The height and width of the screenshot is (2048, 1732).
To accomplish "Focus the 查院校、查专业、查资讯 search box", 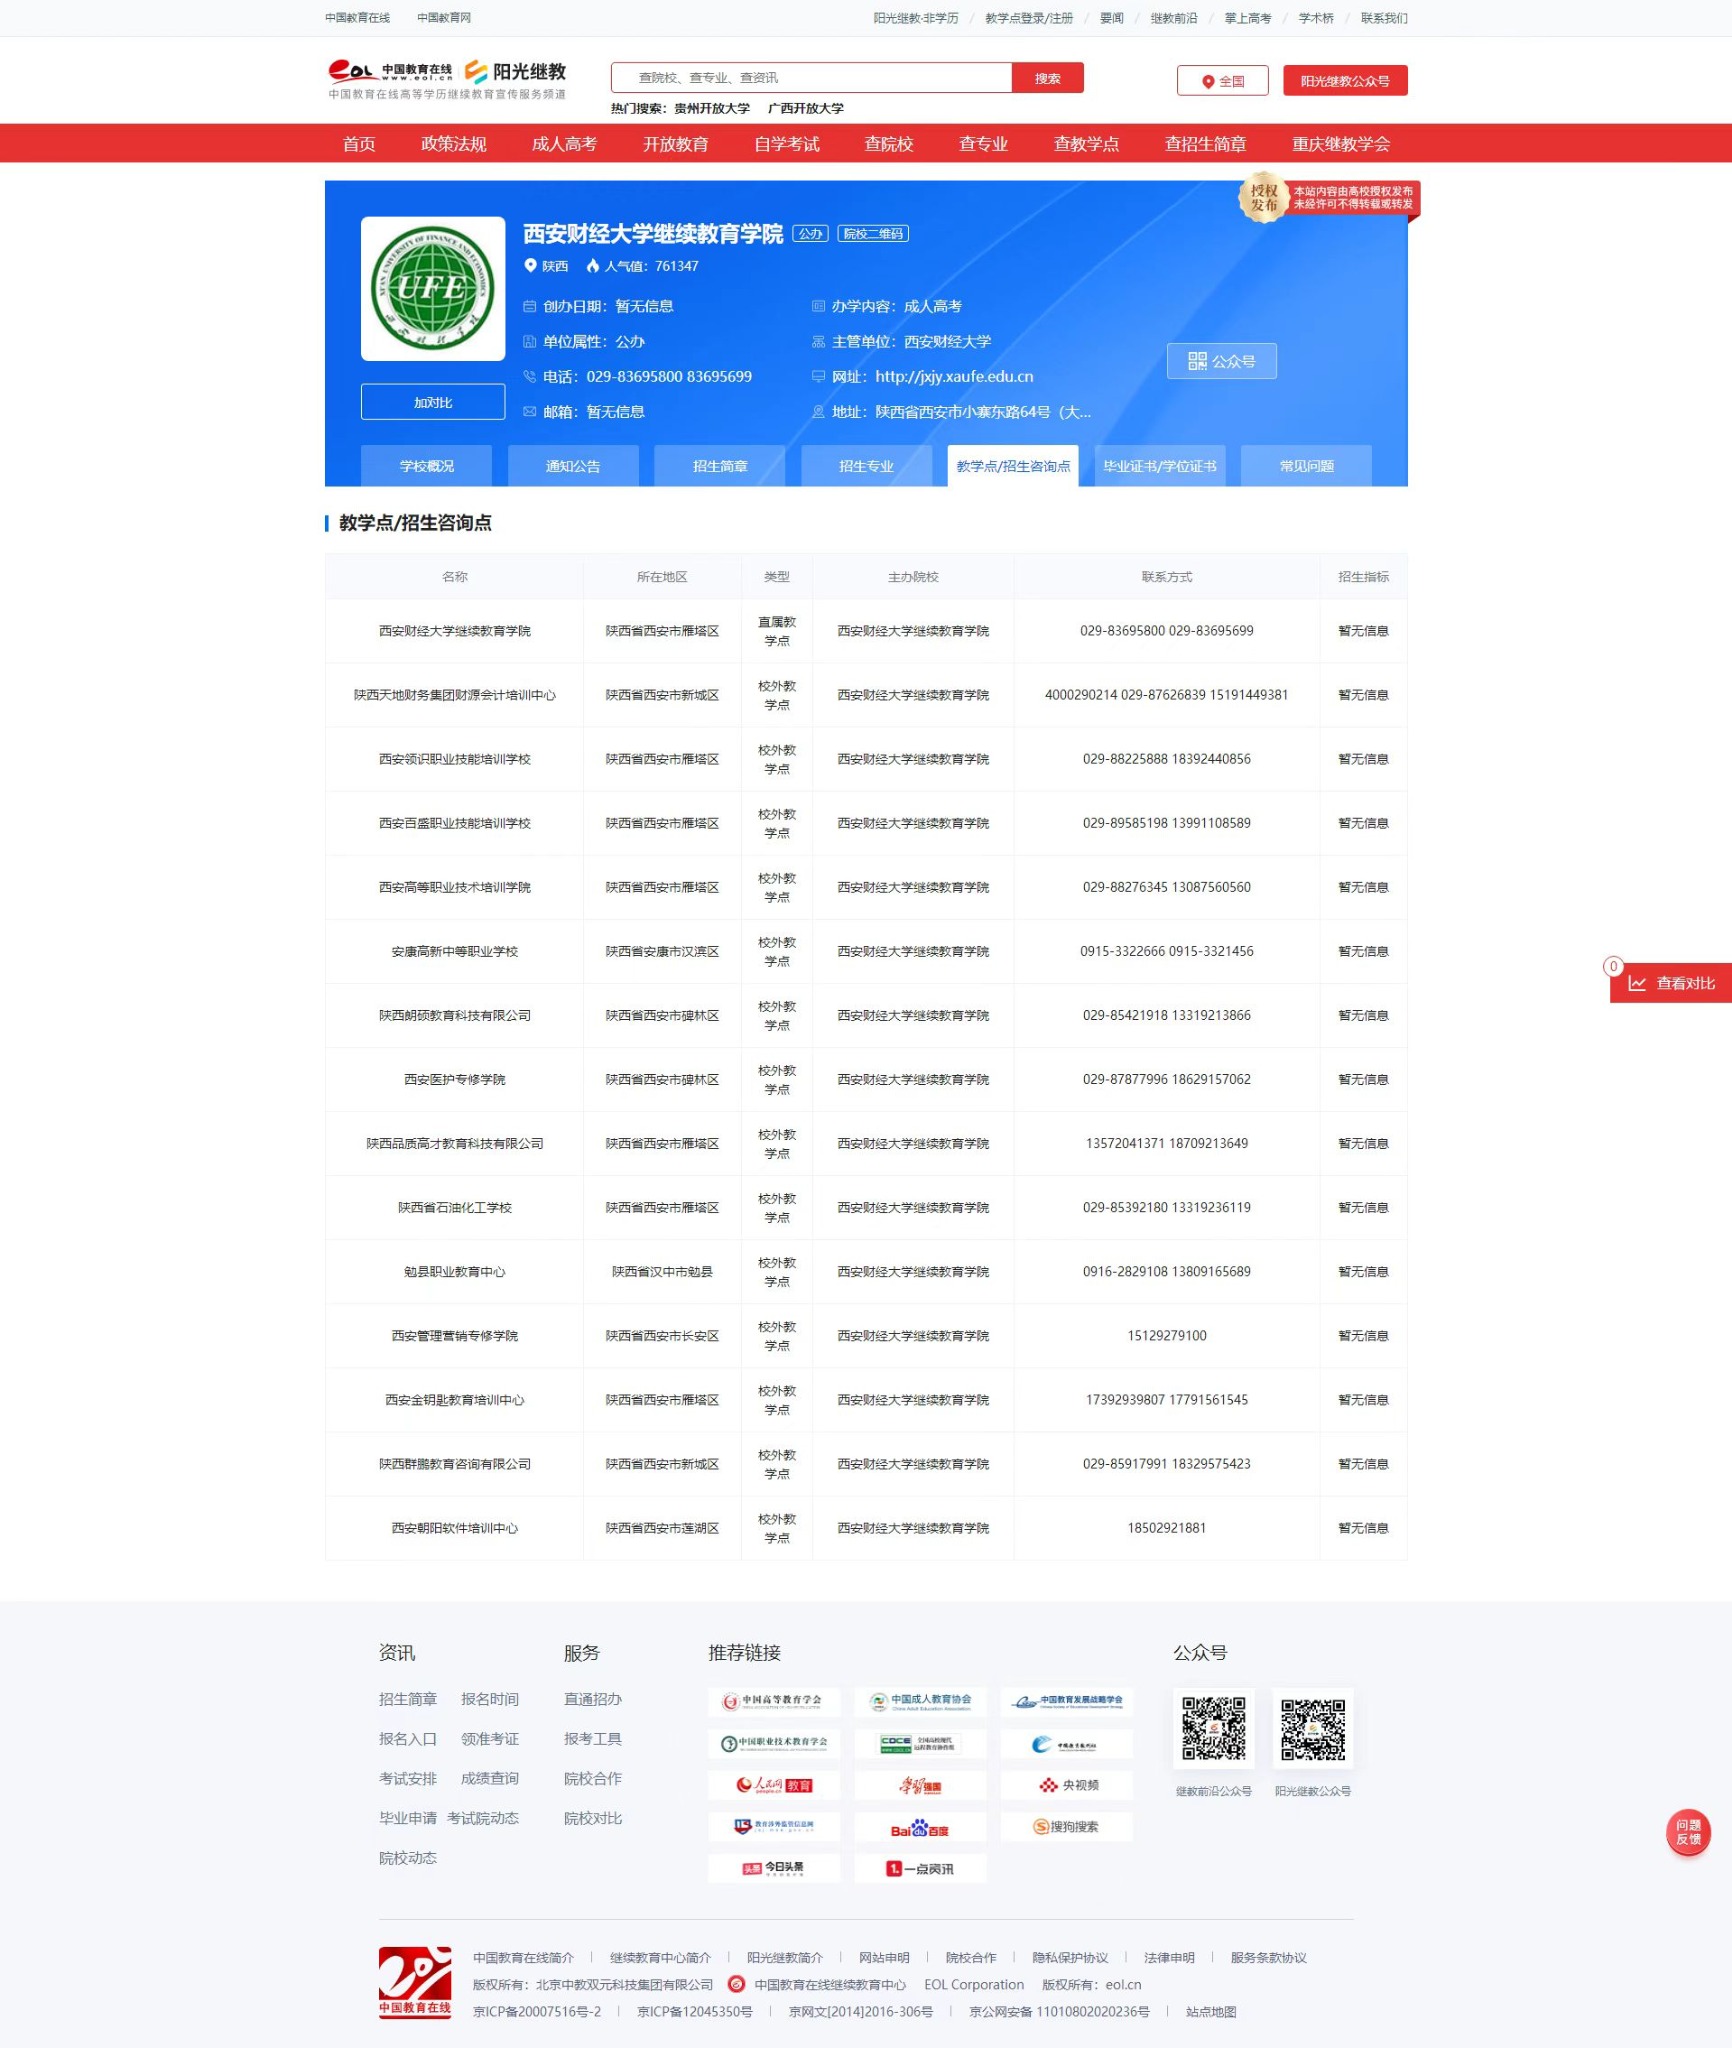I will point(811,78).
